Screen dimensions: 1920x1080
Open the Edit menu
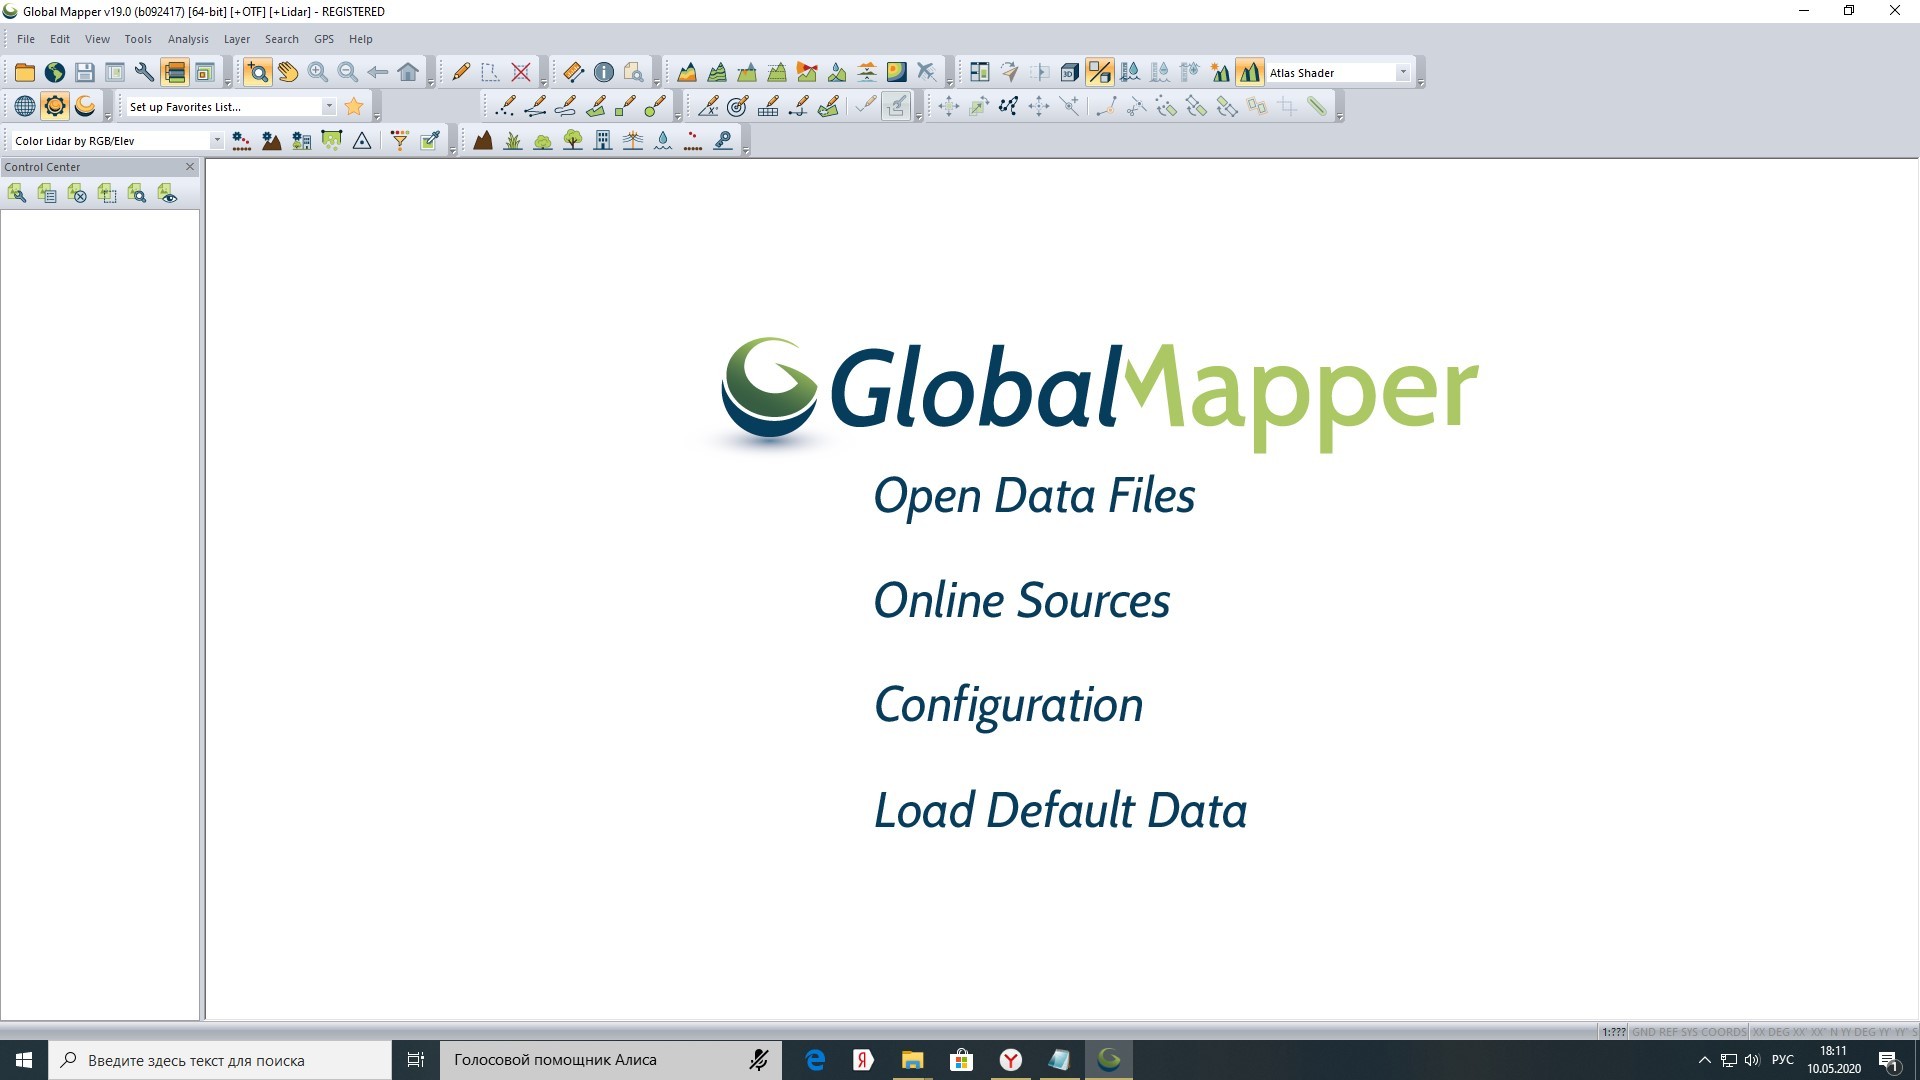coord(60,39)
